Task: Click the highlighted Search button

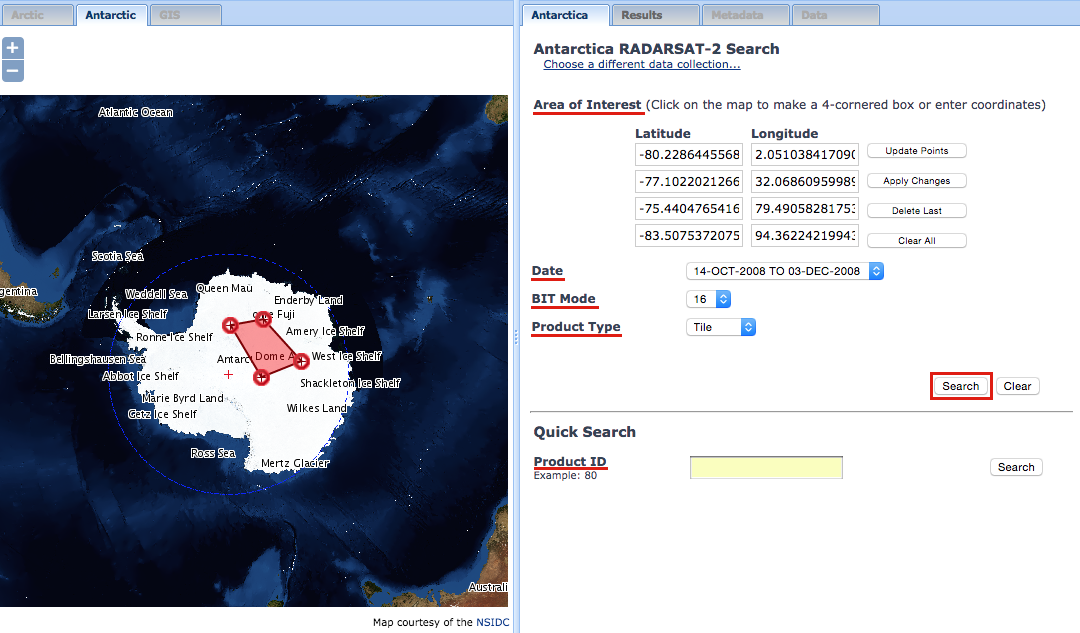Action: [959, 386]
